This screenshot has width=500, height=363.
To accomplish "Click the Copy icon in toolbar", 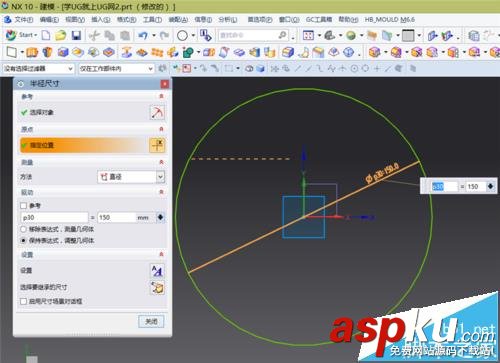I will [x=109, y=35].
